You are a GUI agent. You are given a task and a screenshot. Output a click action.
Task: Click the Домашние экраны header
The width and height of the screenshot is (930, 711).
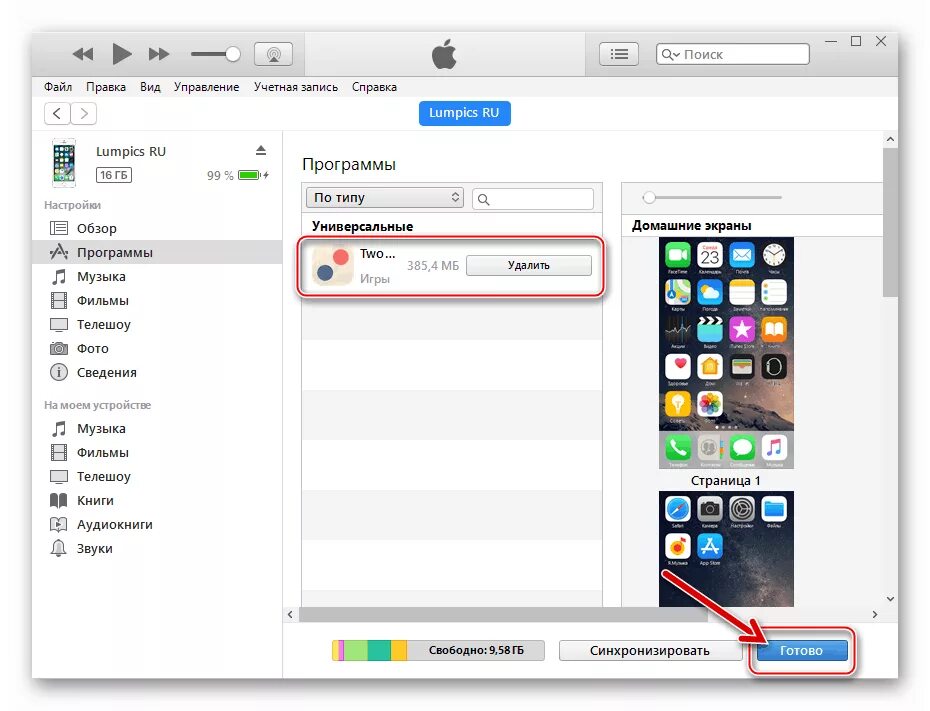[x=692, y=225]
